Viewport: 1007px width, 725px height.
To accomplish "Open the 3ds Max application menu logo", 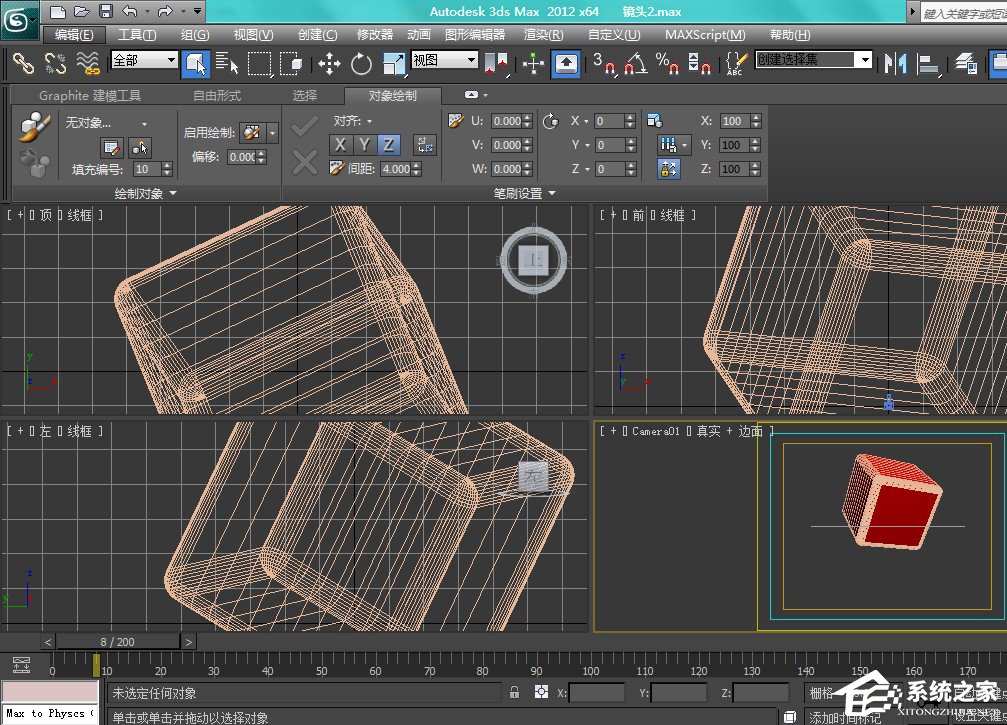I will pyautogui.click(x=19, y=19).
